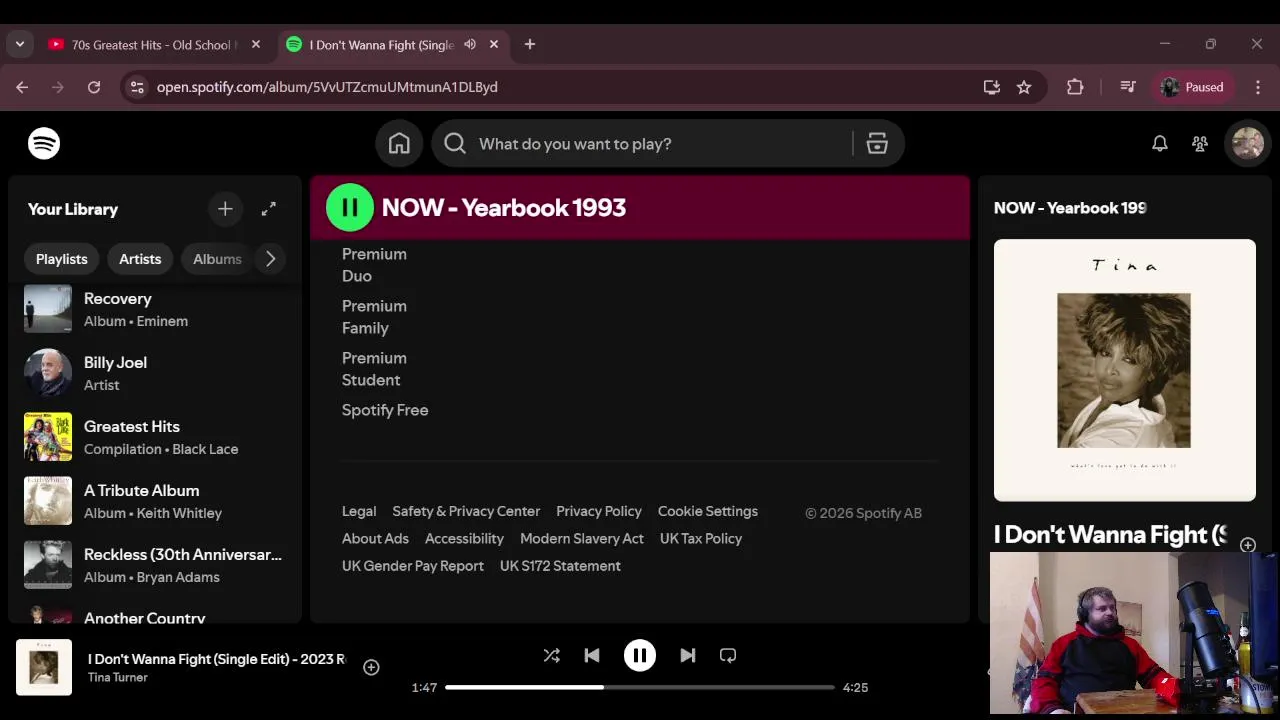Screen dimensions: 1280x720
Task: Filter library by Playlists
Action: (x=62, y=259)
